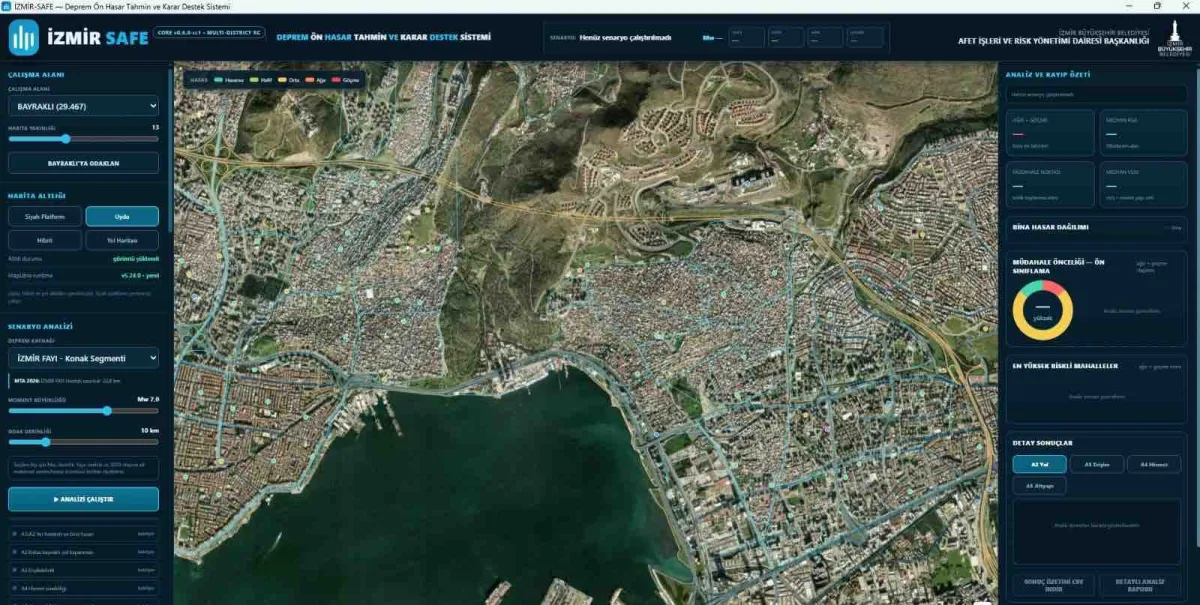Select the Siyah Platform basemap
Image resolution: width=1200 pixels, height=605 pixels.
tap(45, 216)
